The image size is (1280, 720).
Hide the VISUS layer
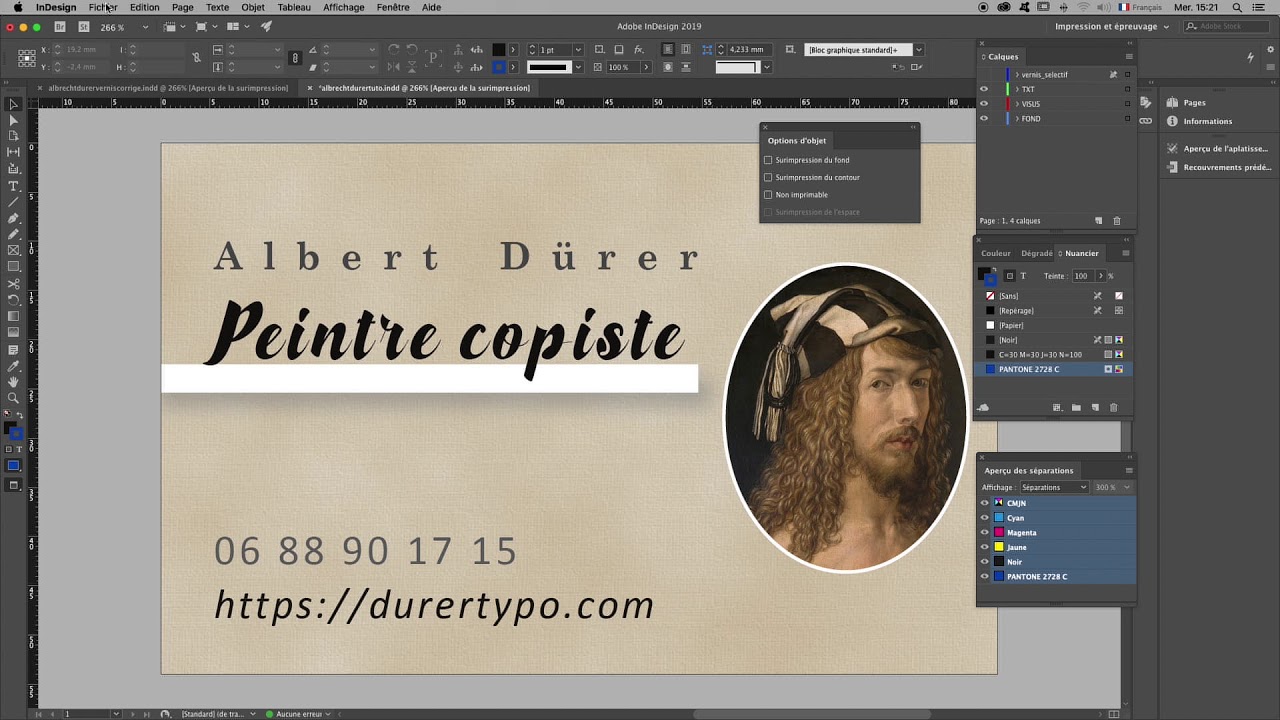[984, 104]
